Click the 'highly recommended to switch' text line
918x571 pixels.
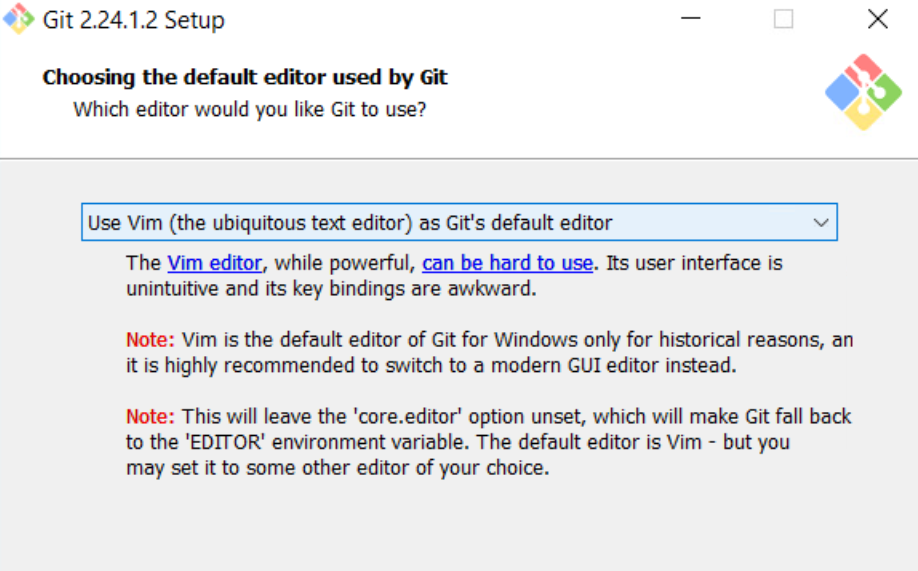(x=430, y=366)
